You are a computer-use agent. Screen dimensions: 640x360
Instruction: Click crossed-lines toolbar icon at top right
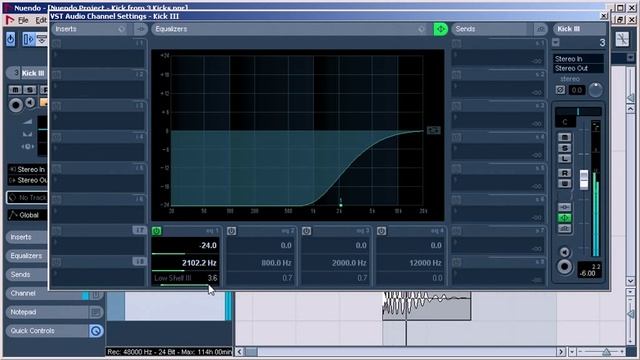[x=622, y=39]
